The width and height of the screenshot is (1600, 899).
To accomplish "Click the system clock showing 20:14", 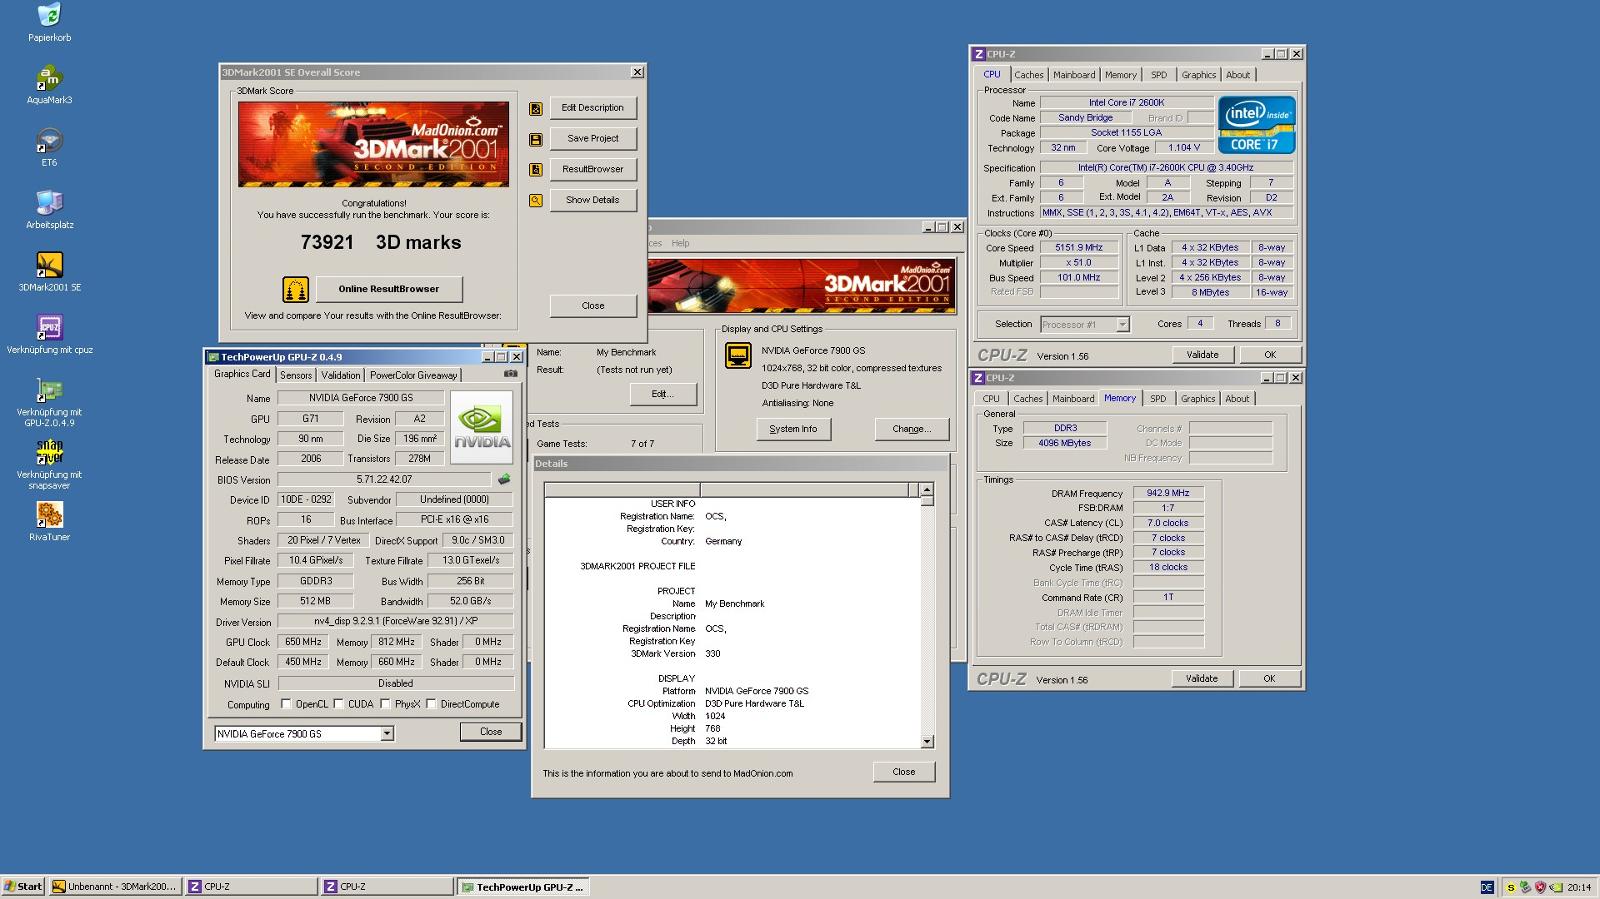I will click(1579, 887).
